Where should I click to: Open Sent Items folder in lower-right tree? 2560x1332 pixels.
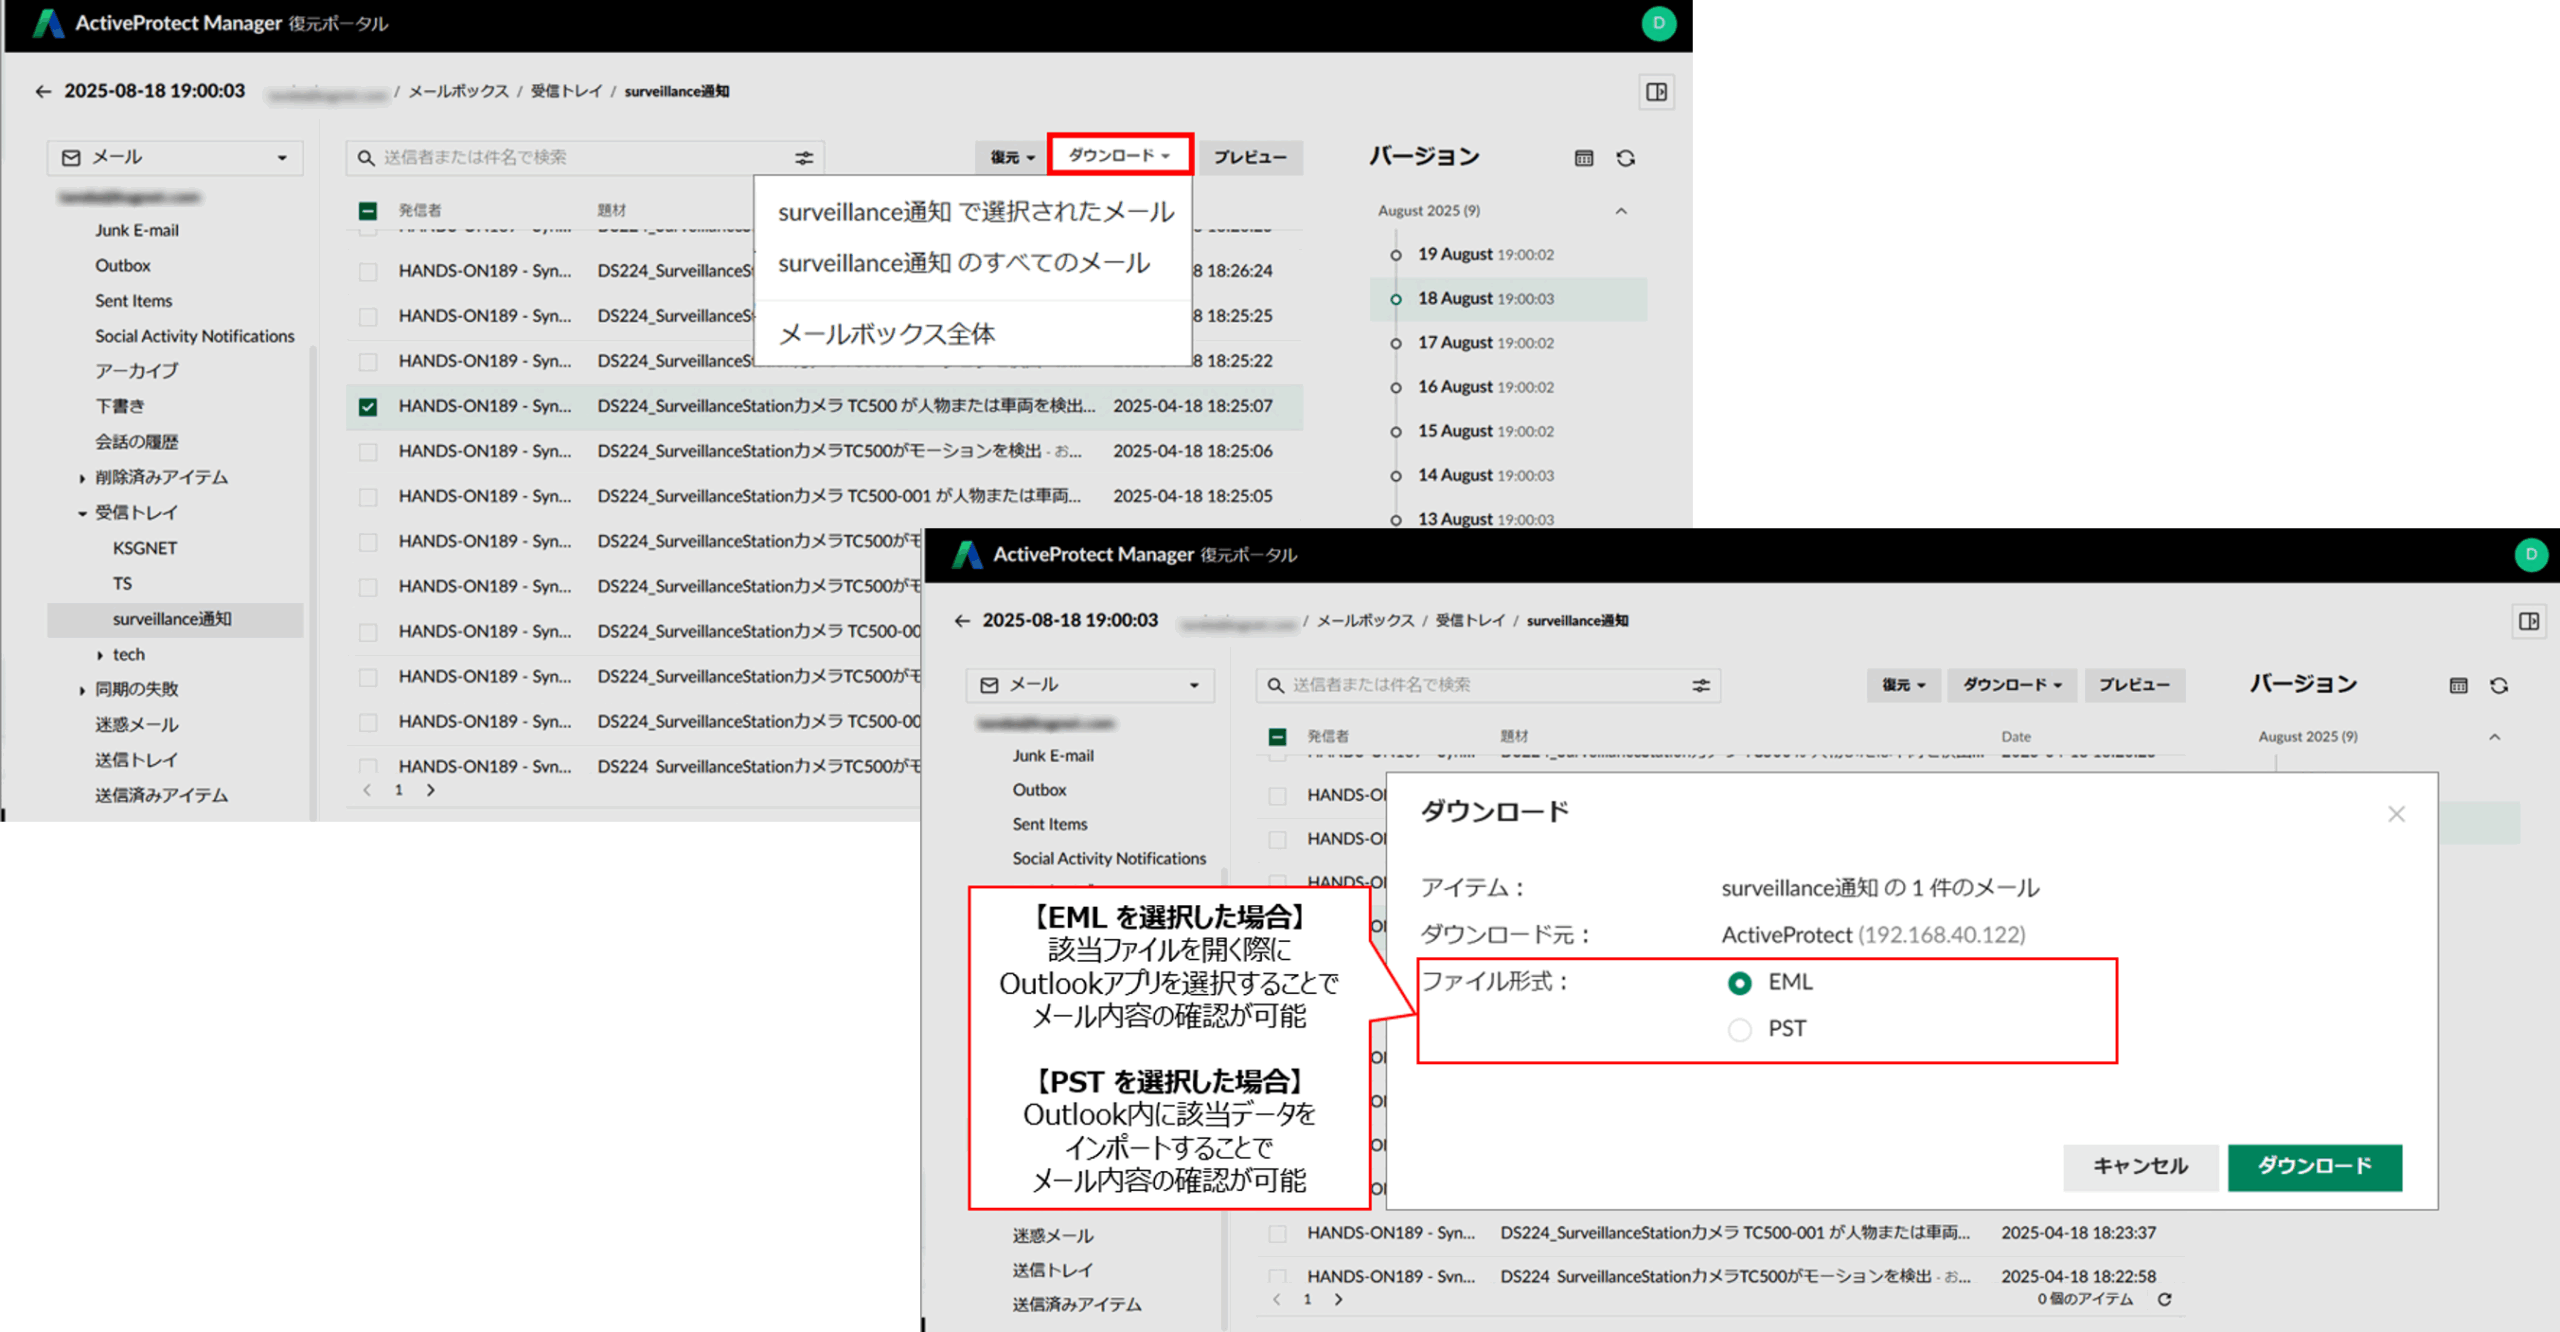1050,825
